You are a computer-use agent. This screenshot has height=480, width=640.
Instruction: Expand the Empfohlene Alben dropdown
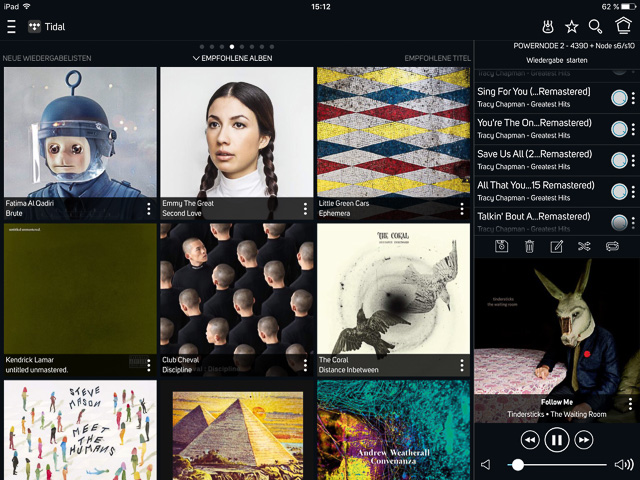click(x=232, y=58)
